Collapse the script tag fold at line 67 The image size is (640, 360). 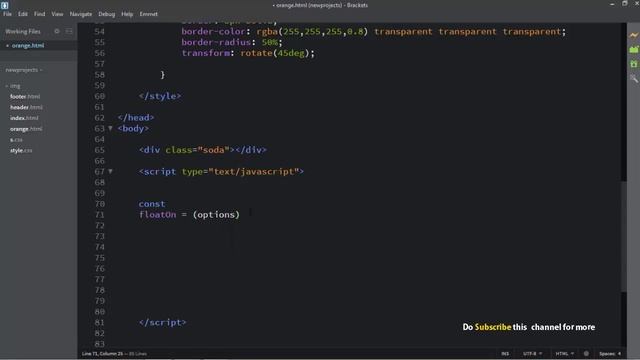coord(110,171)
